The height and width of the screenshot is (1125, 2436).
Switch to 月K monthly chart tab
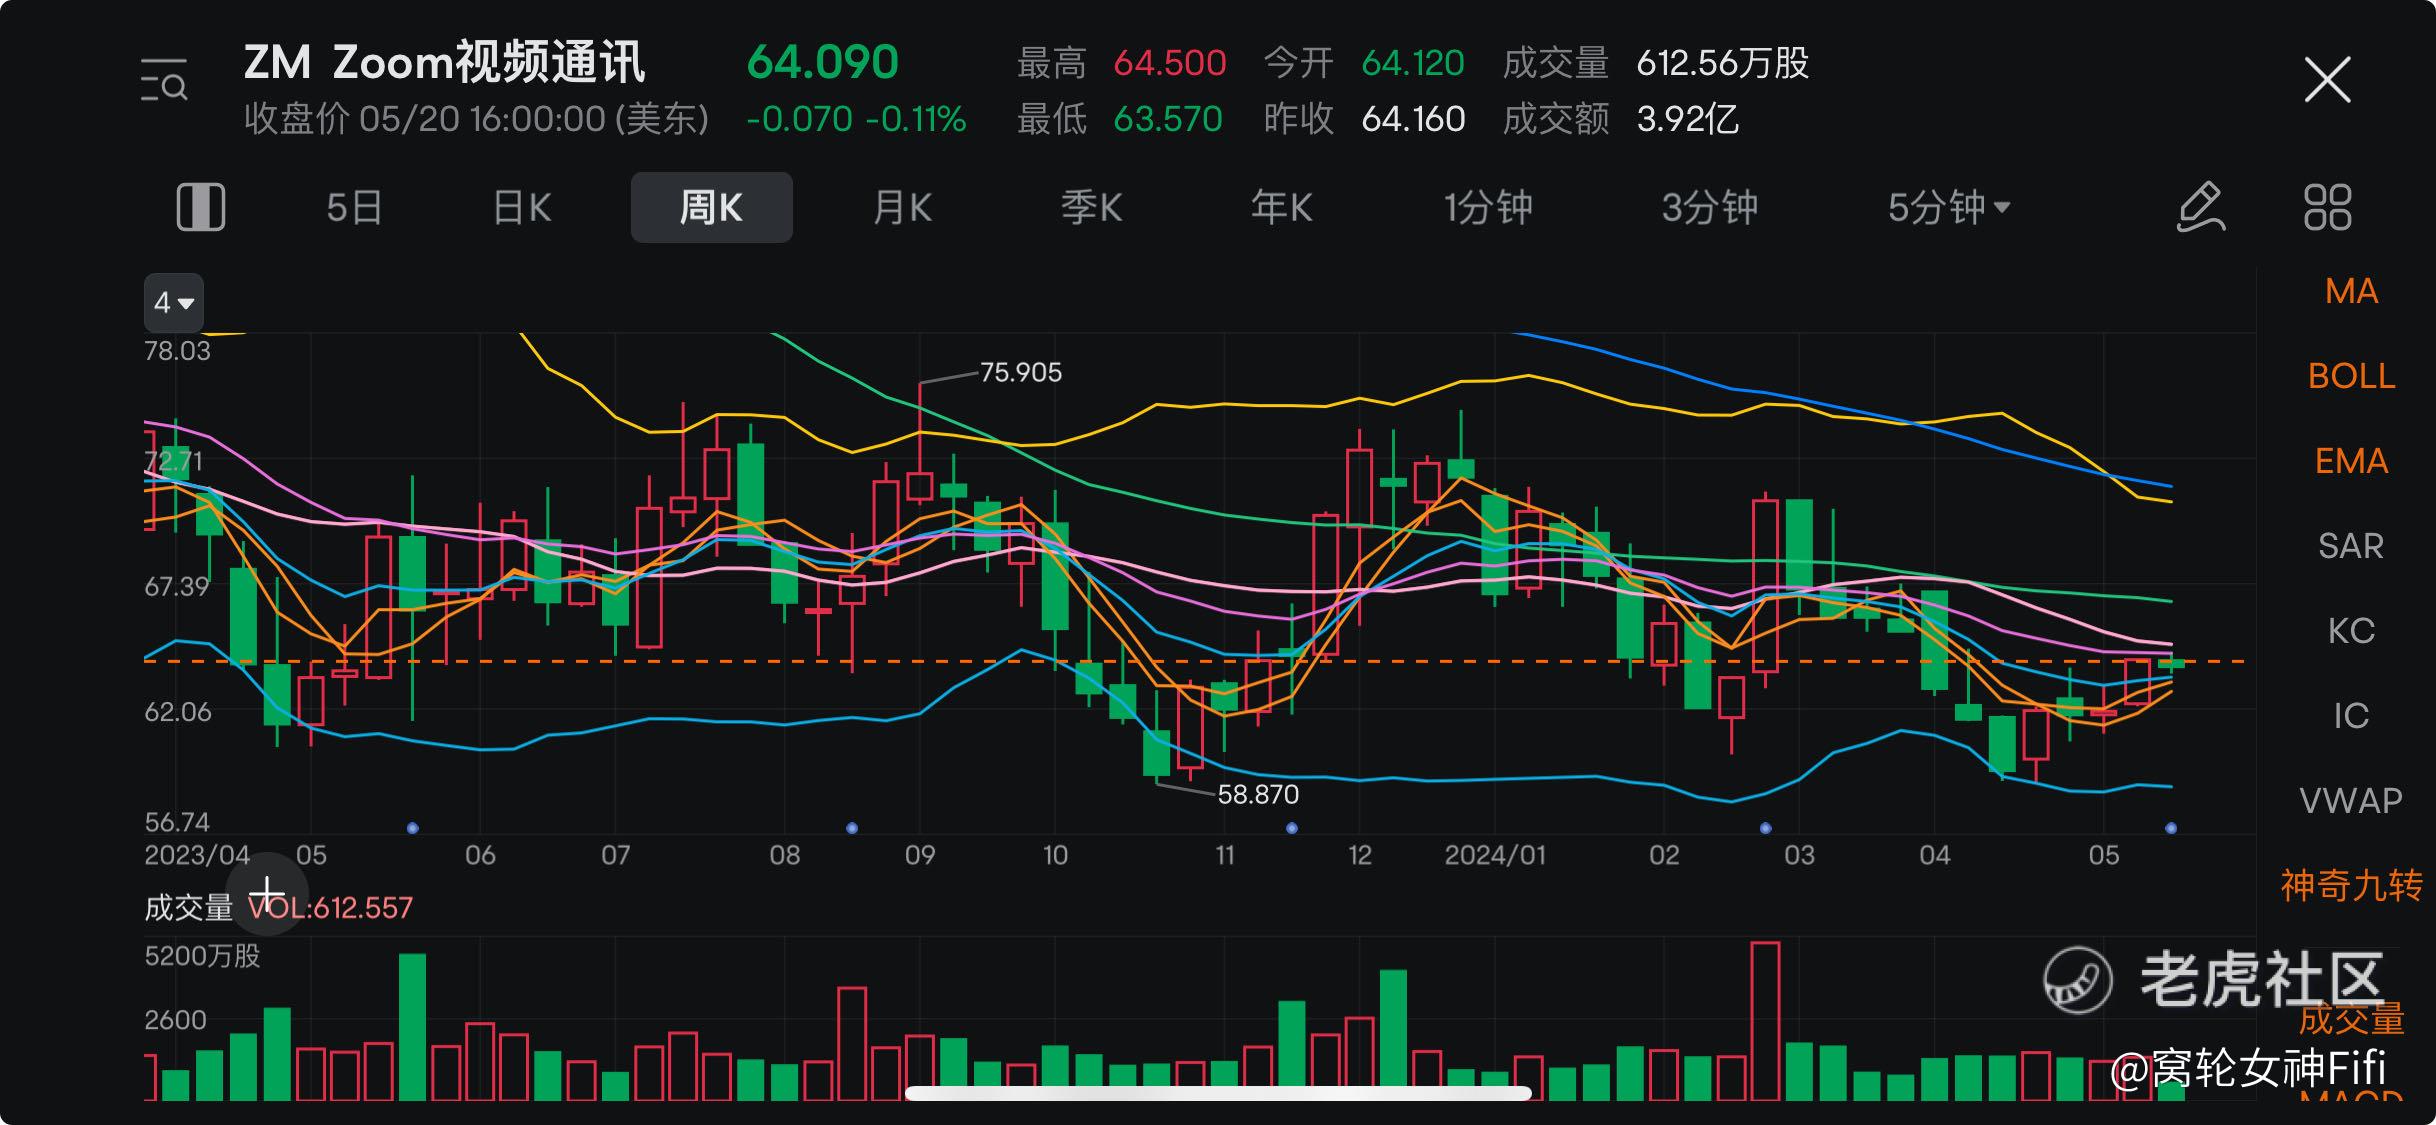pos(902,208)
